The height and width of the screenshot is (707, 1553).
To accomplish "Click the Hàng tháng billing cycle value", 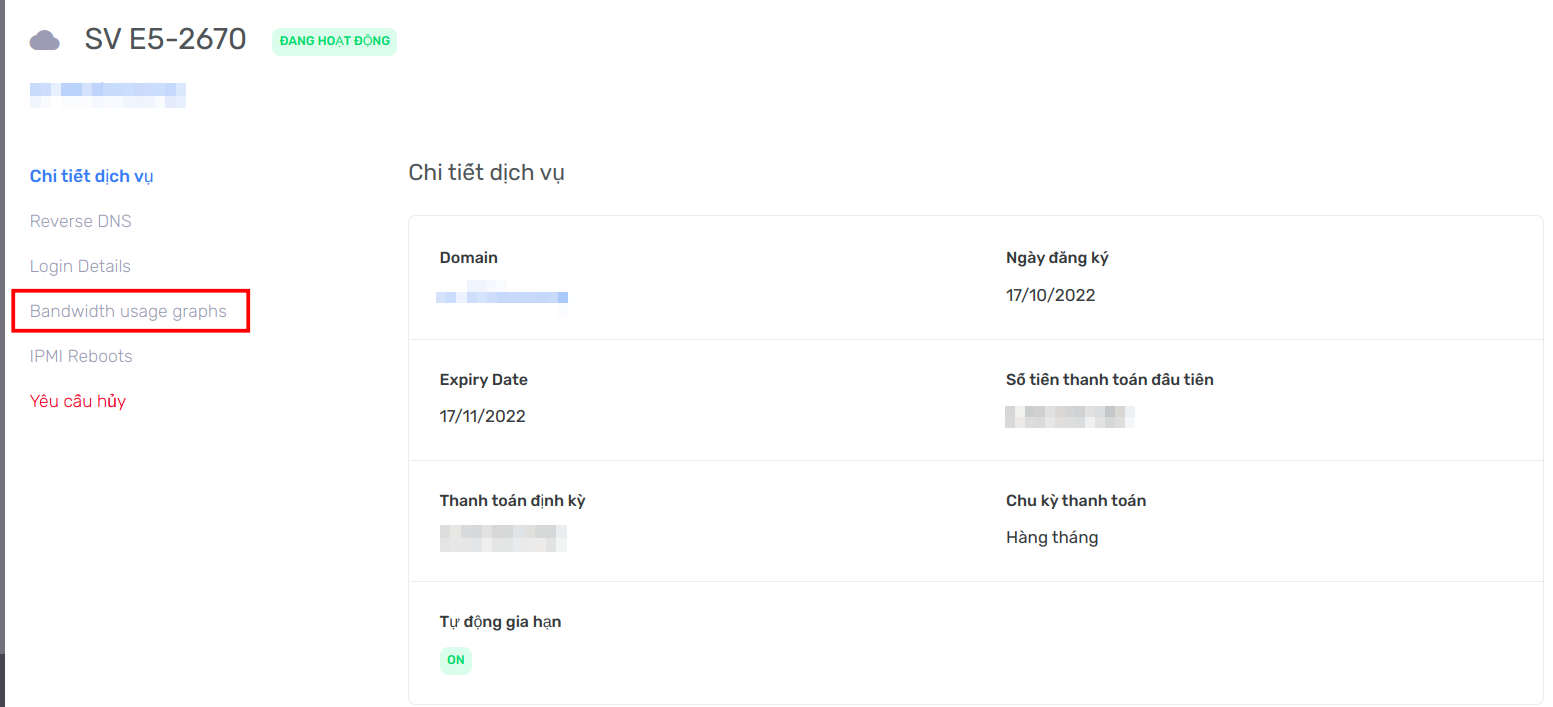I will [1051, 537].
